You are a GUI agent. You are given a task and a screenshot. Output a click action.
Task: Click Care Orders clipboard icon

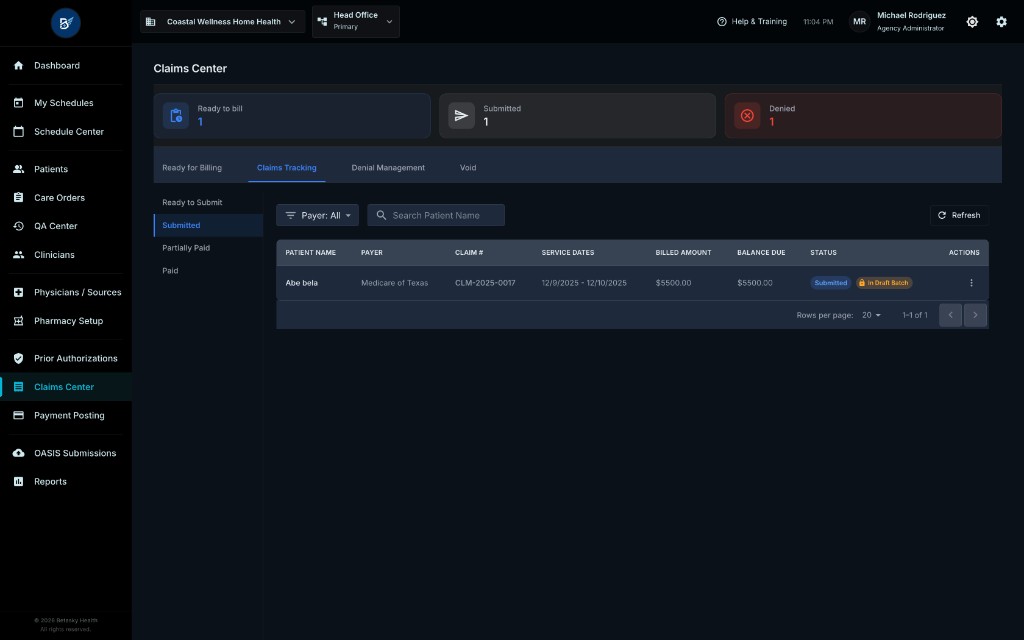pos(18,197)
